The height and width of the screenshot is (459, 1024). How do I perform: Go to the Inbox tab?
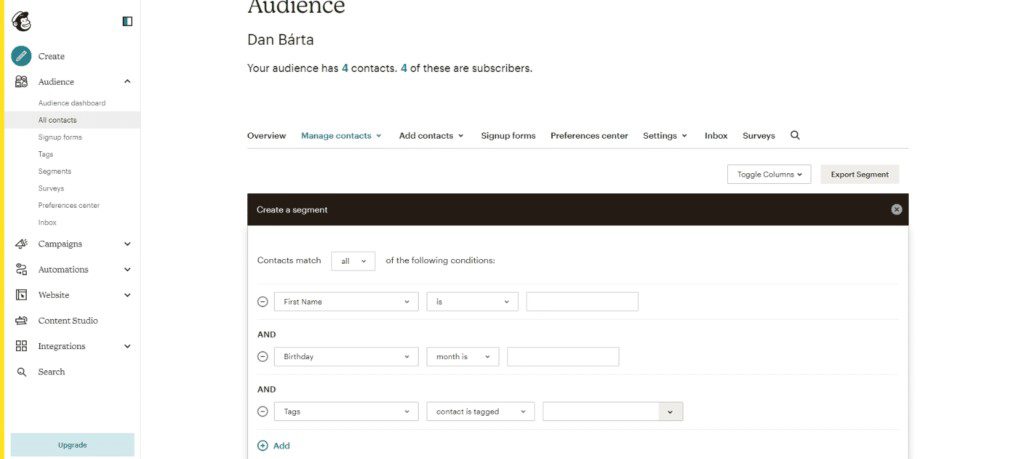(x=716, y=136)
